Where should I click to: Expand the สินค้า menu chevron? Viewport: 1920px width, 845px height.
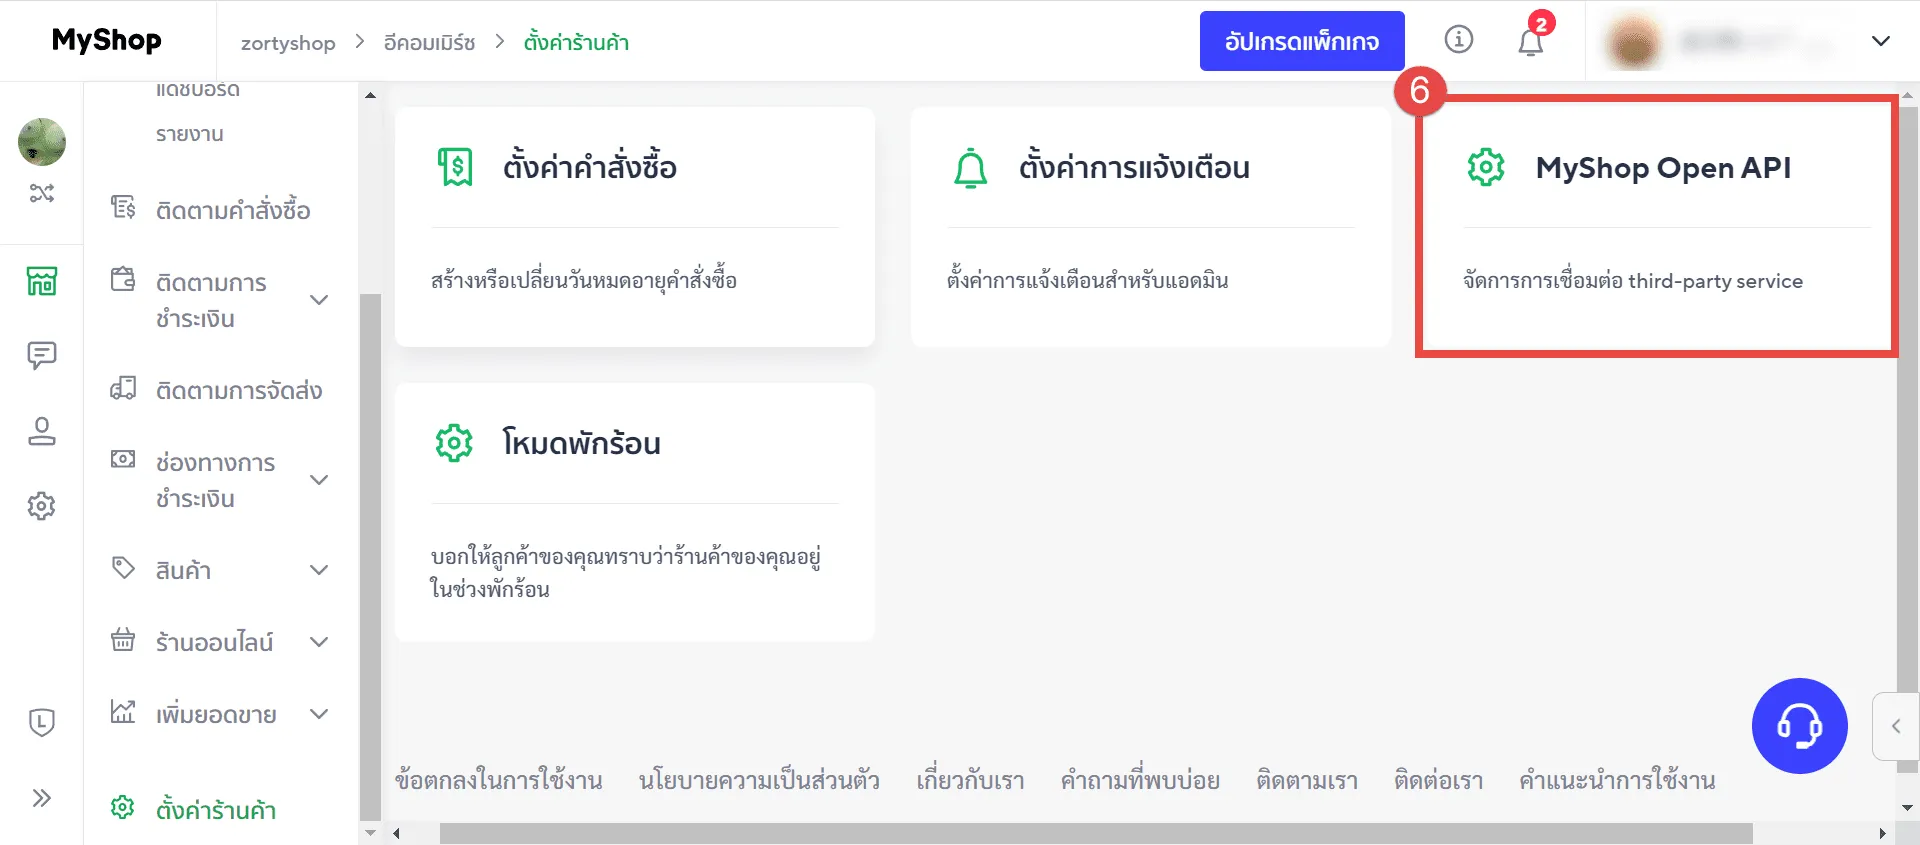319,570
